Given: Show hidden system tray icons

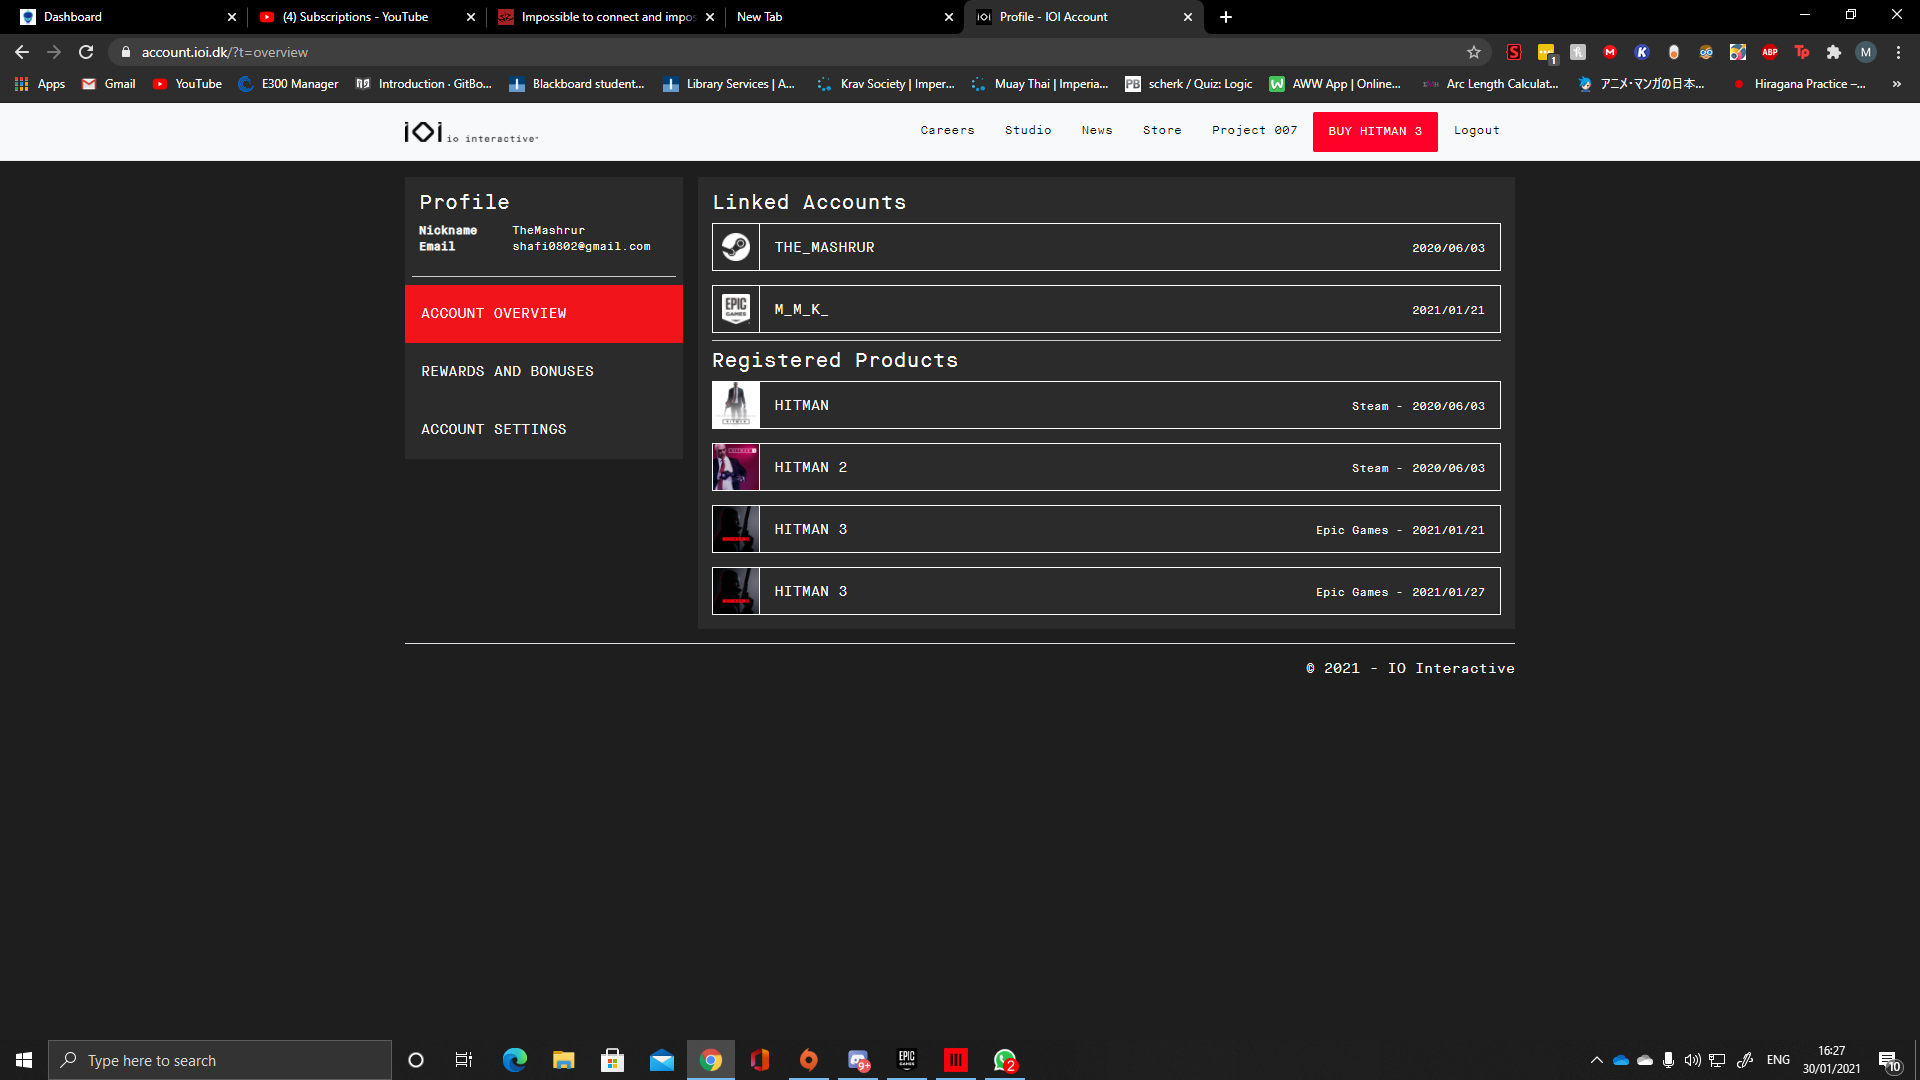Looking at the screenshot, I should click(1596, 1060).
